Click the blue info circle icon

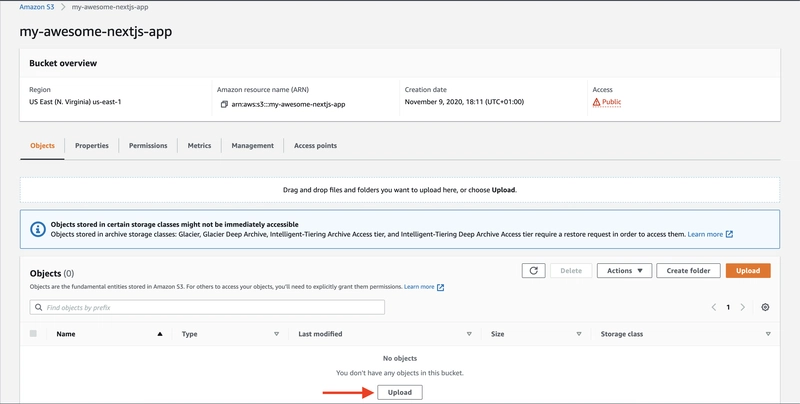pyautogui.click(x=38, y=229)
